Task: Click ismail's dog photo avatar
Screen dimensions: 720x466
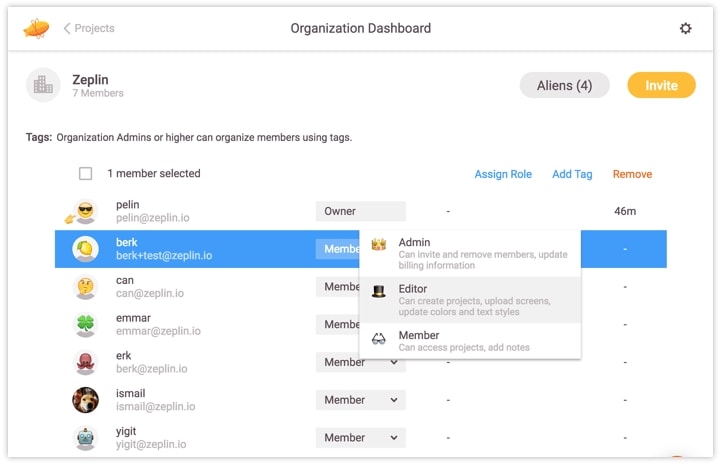Action: tap(85, 400)
